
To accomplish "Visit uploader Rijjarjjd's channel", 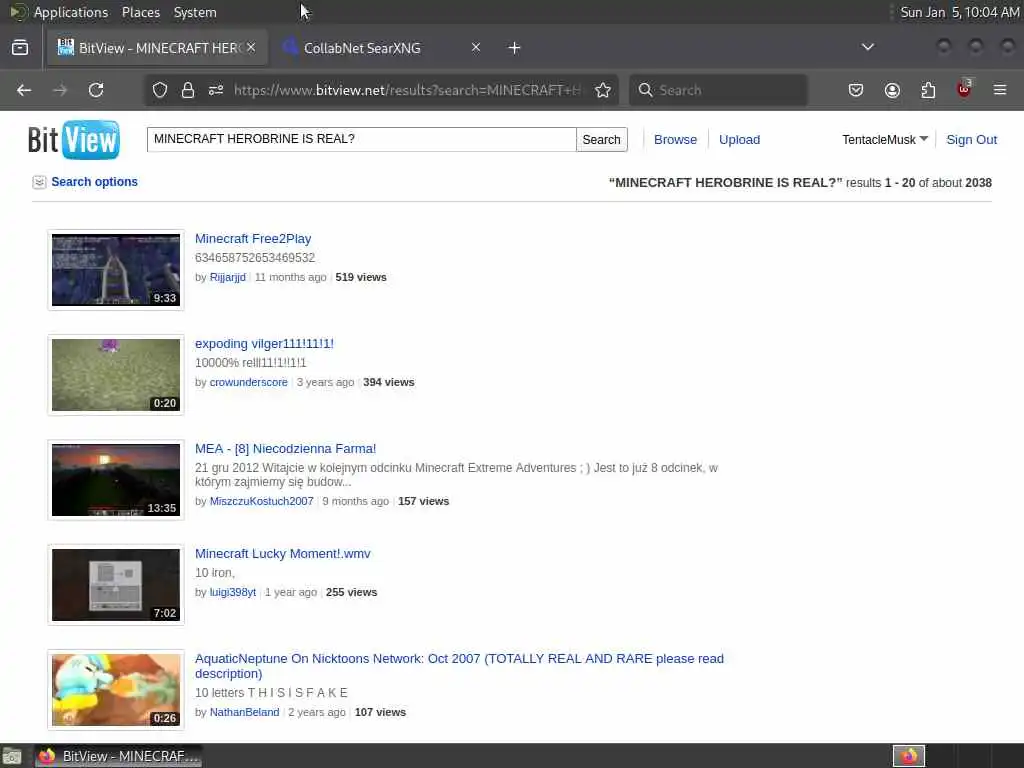I will tap(227, 278).
